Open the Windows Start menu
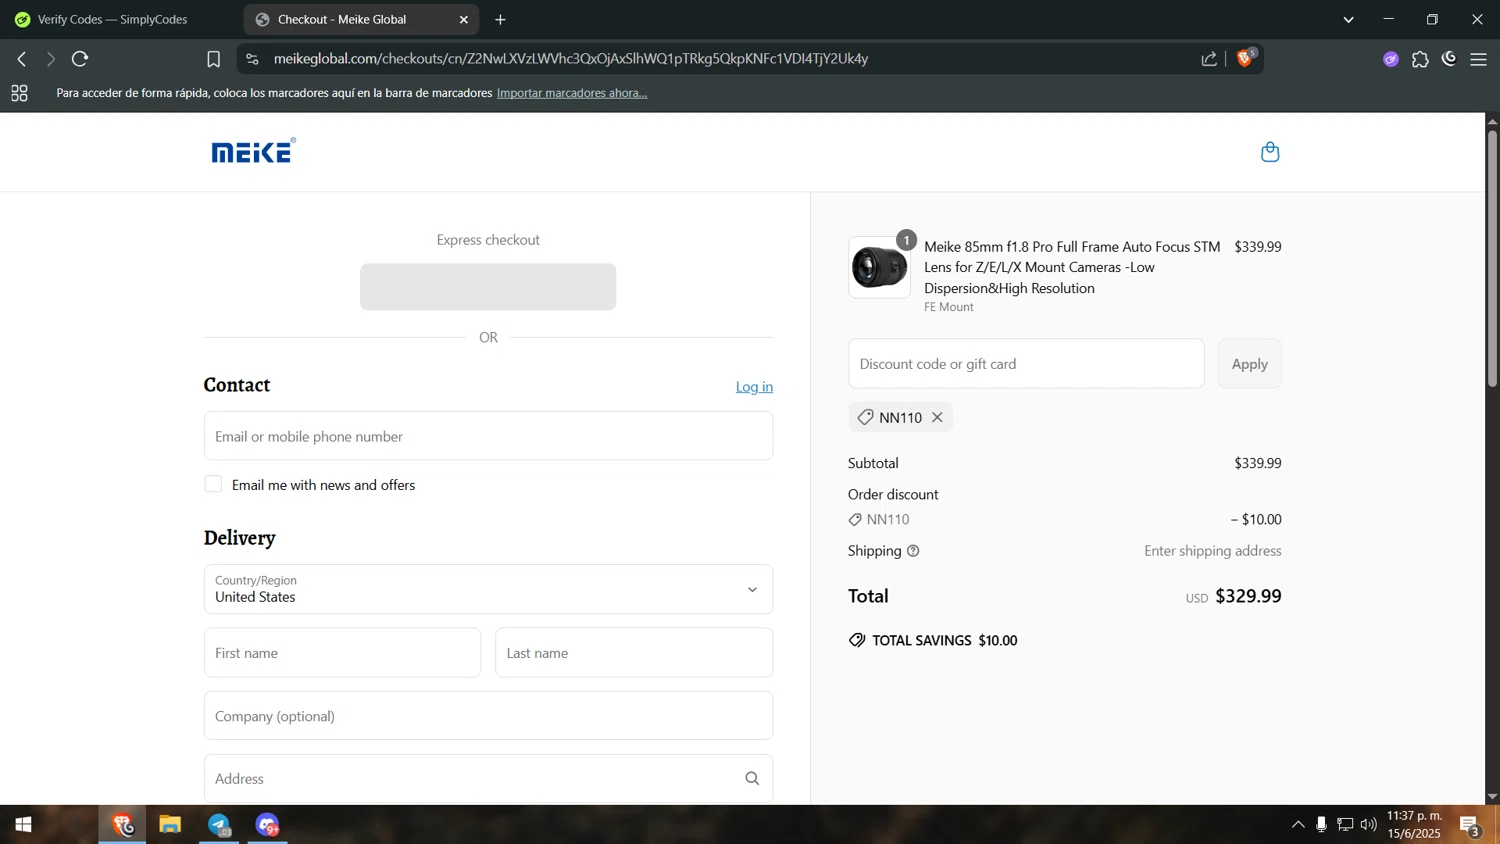Image resolution: width=1500 pixels, height=844 pixels. point(23,825)
